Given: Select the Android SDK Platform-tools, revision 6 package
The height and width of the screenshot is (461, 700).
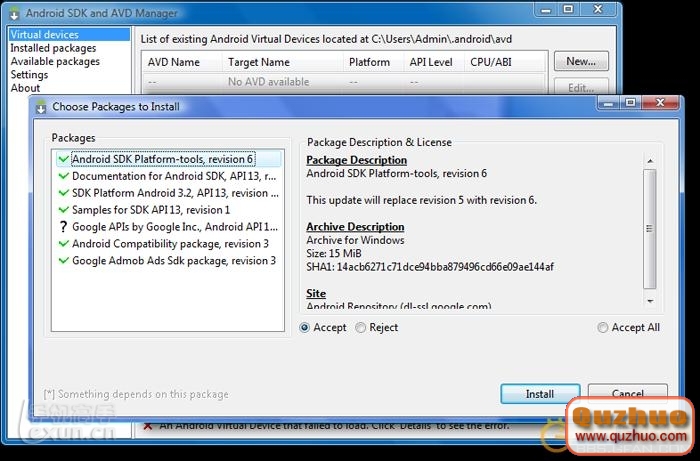Looking at the screenshot, I should pos(169,159).
